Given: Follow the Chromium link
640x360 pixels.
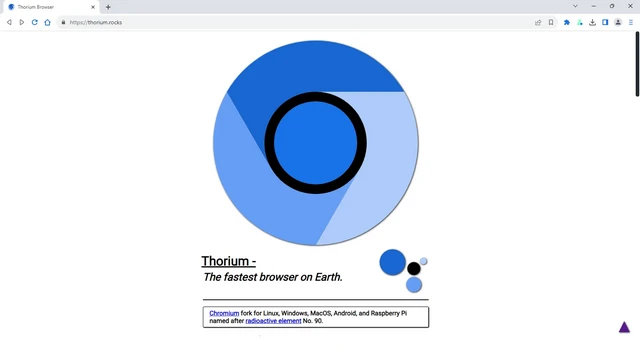Looking at the screenshot, I should coord(224,313).
